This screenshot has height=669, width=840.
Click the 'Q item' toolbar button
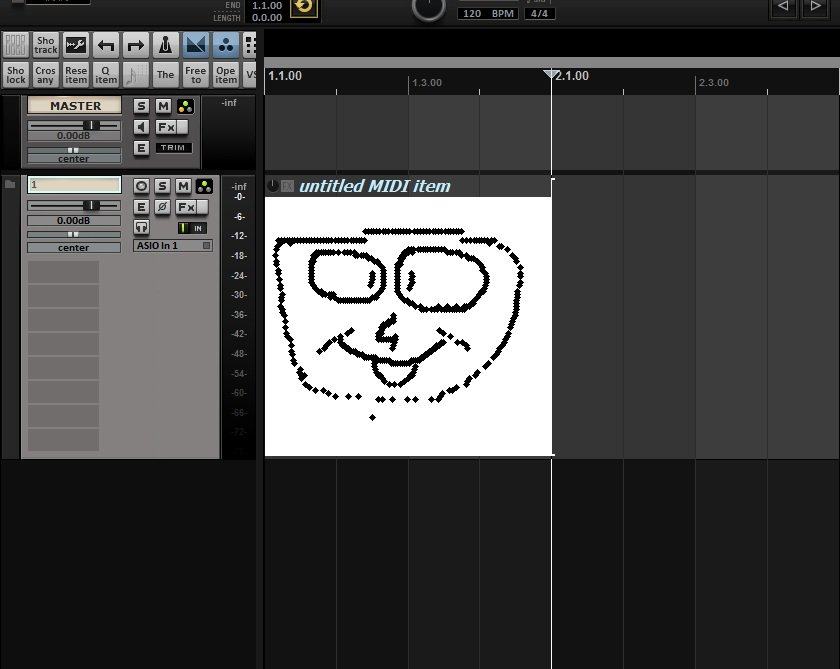(106, 75)
